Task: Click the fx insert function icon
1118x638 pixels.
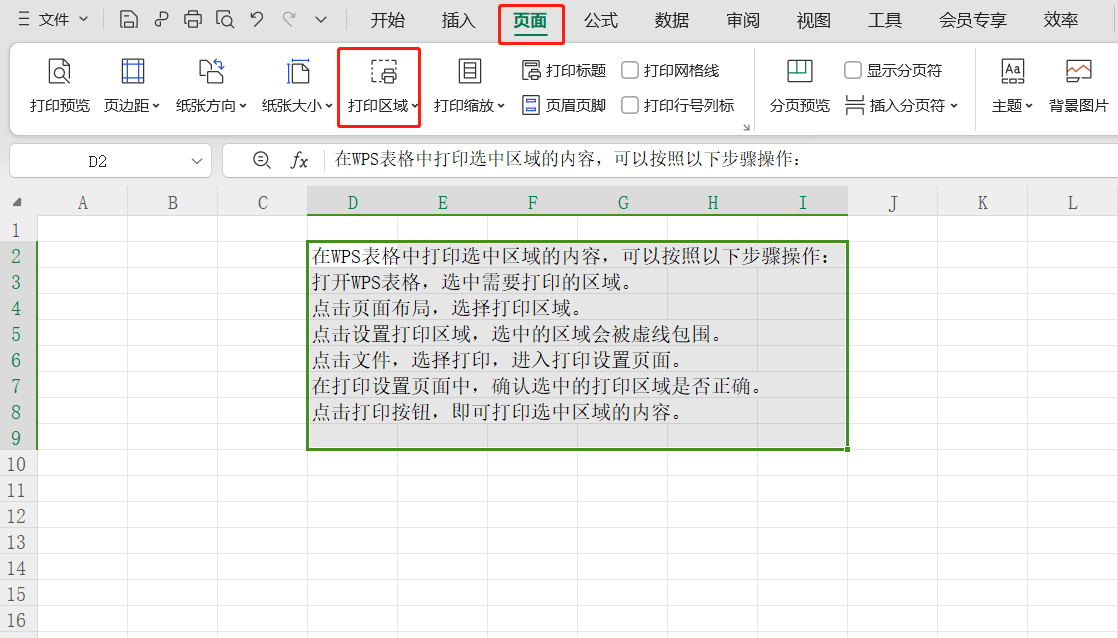Action: [x=299, y=160]
